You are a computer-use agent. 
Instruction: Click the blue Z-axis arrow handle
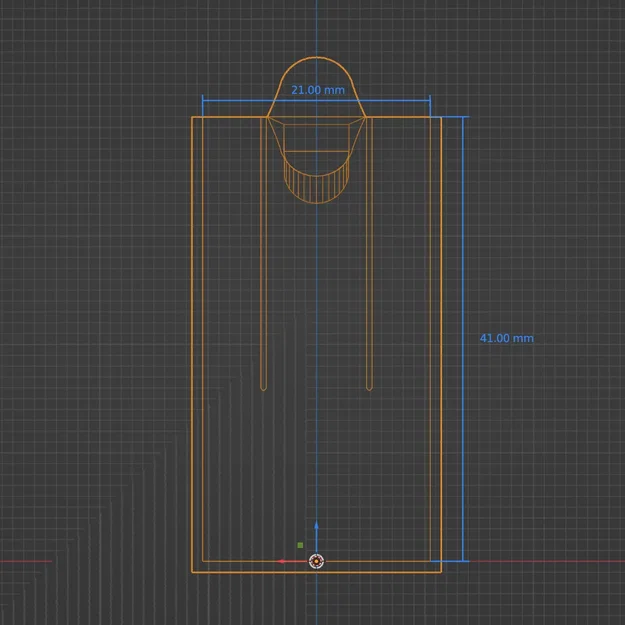coord(316,525)
